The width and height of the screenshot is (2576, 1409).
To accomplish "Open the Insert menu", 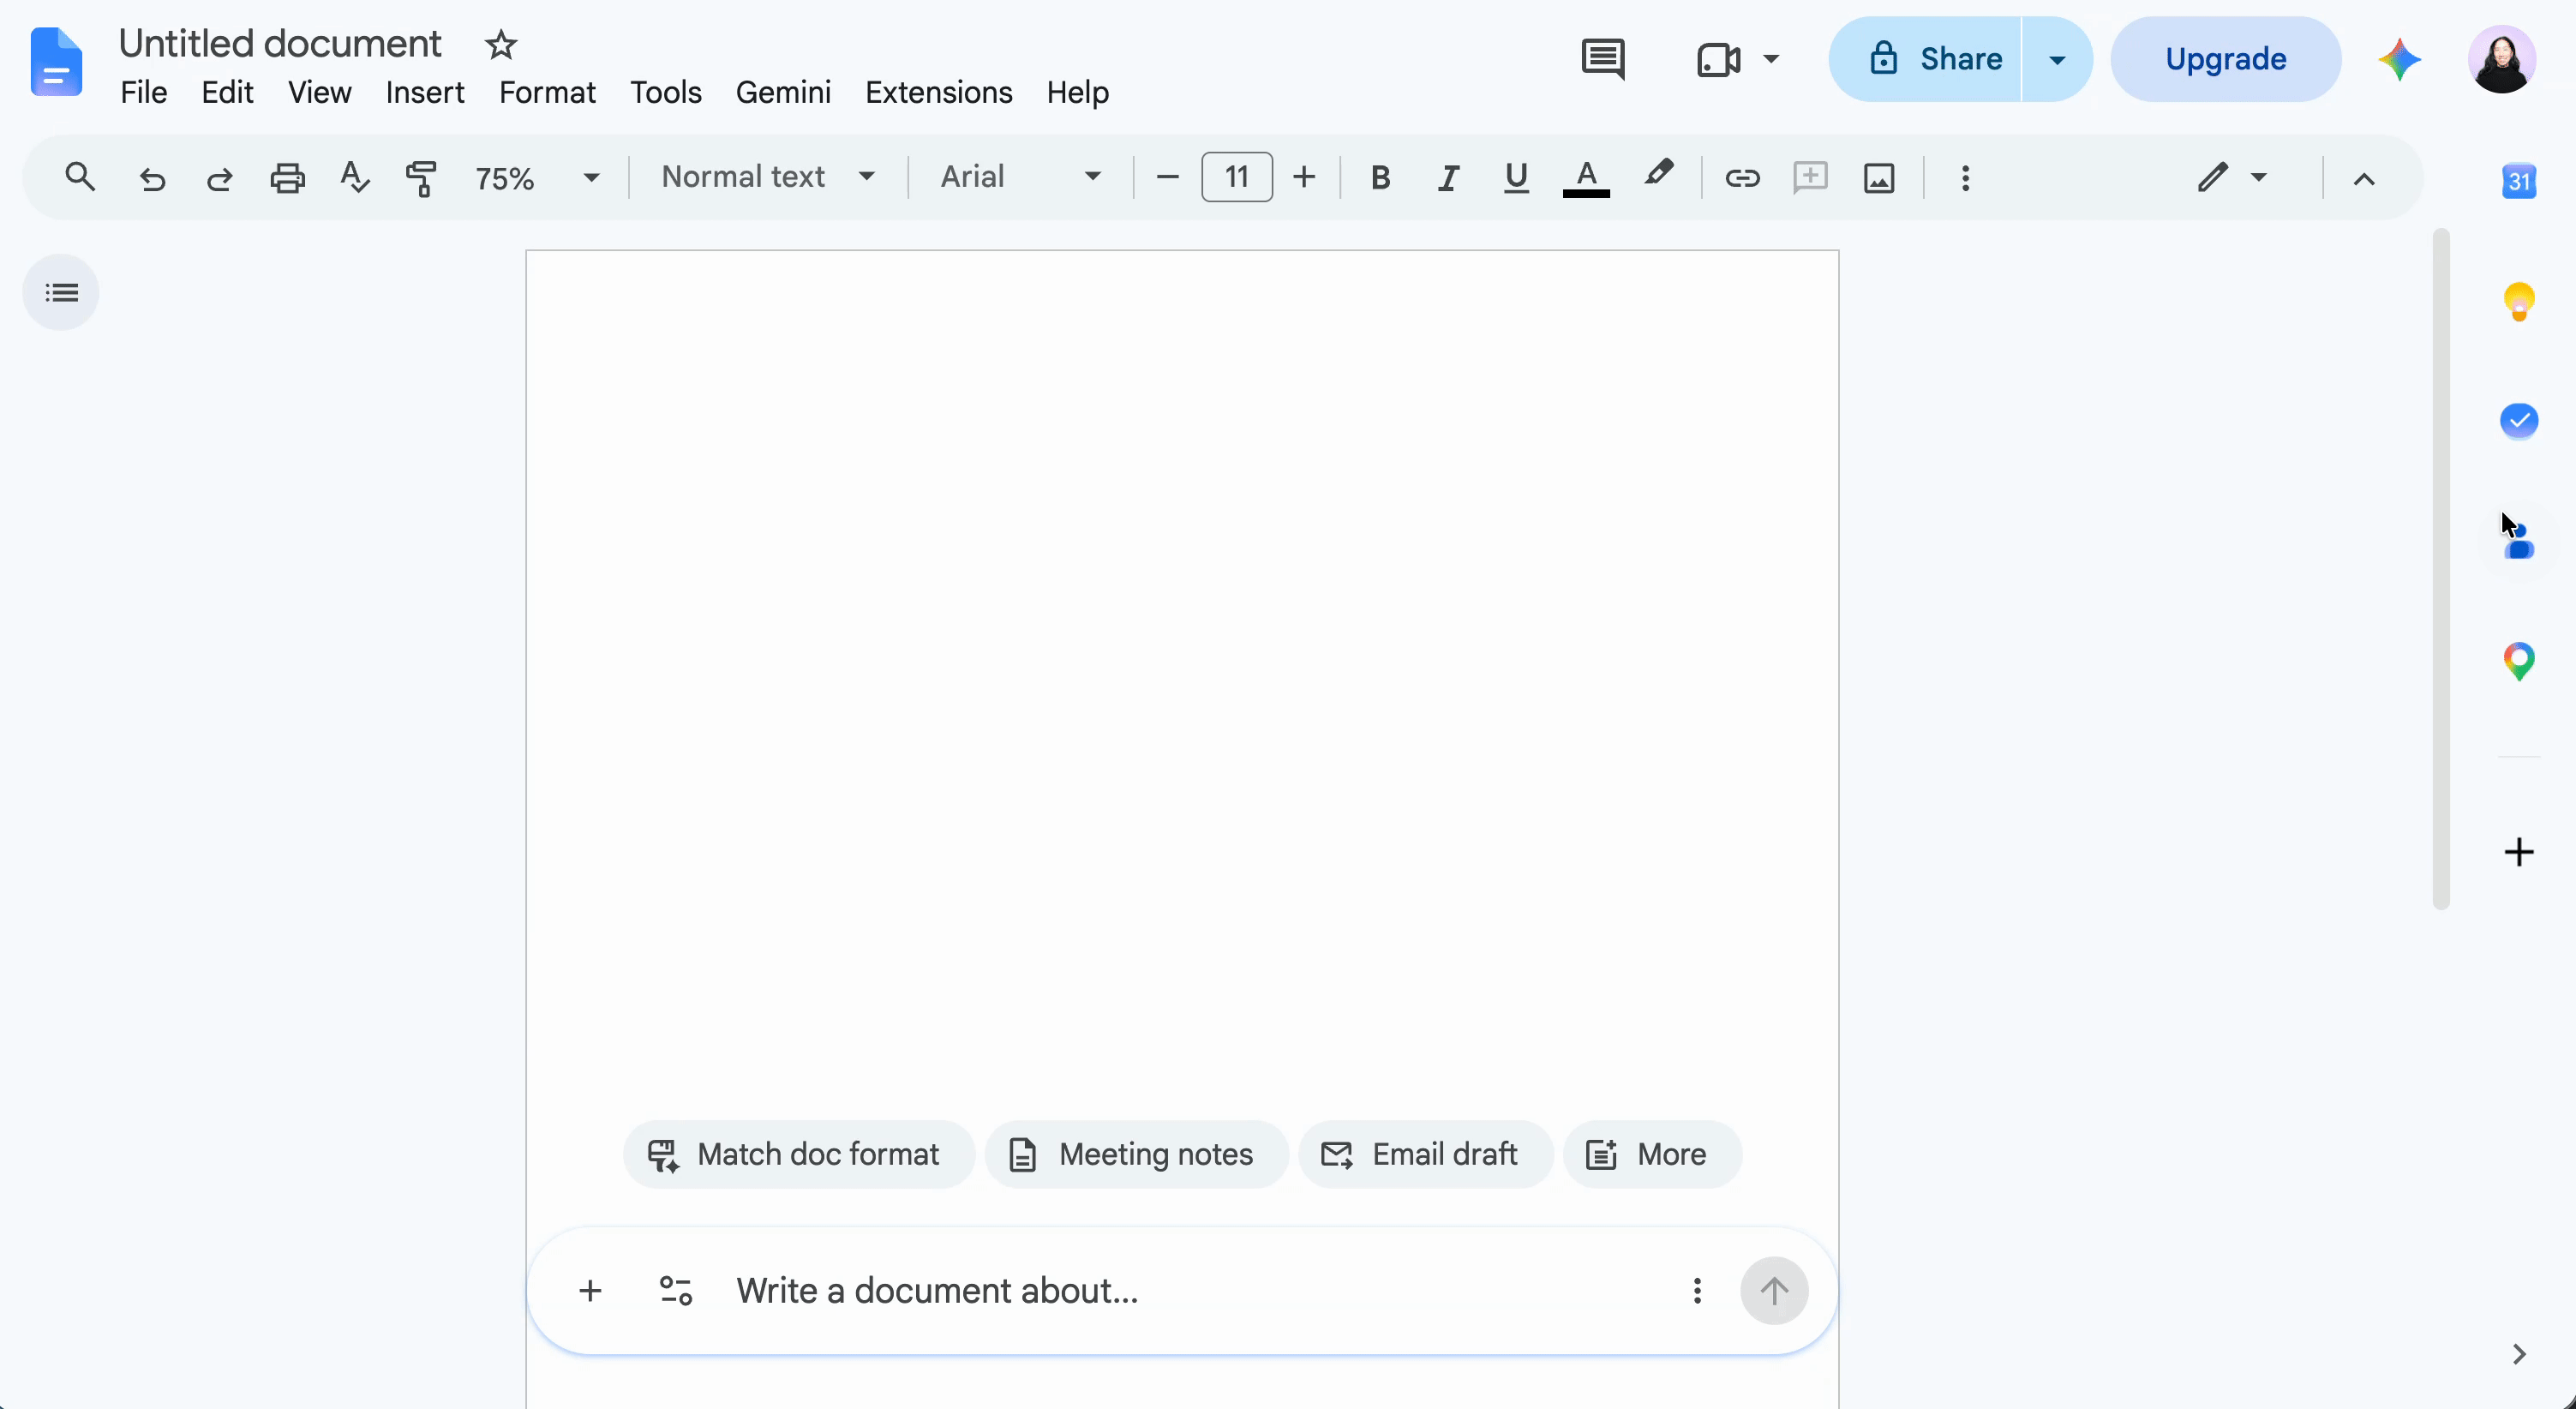I will coord(425,92).
